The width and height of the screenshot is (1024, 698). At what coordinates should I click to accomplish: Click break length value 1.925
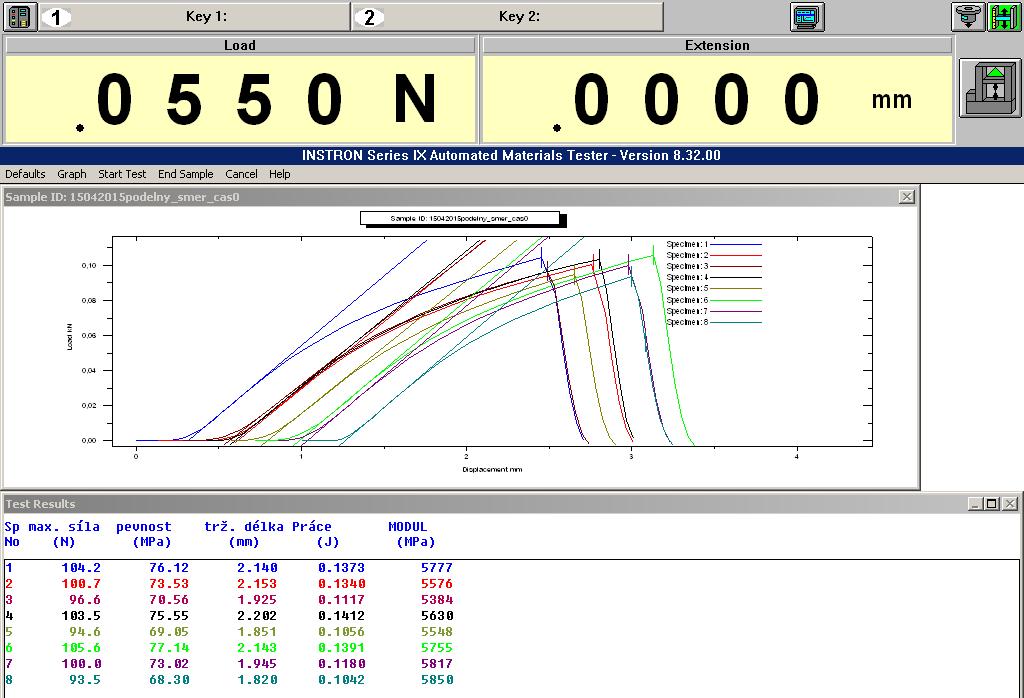click(x=257, y=600)
